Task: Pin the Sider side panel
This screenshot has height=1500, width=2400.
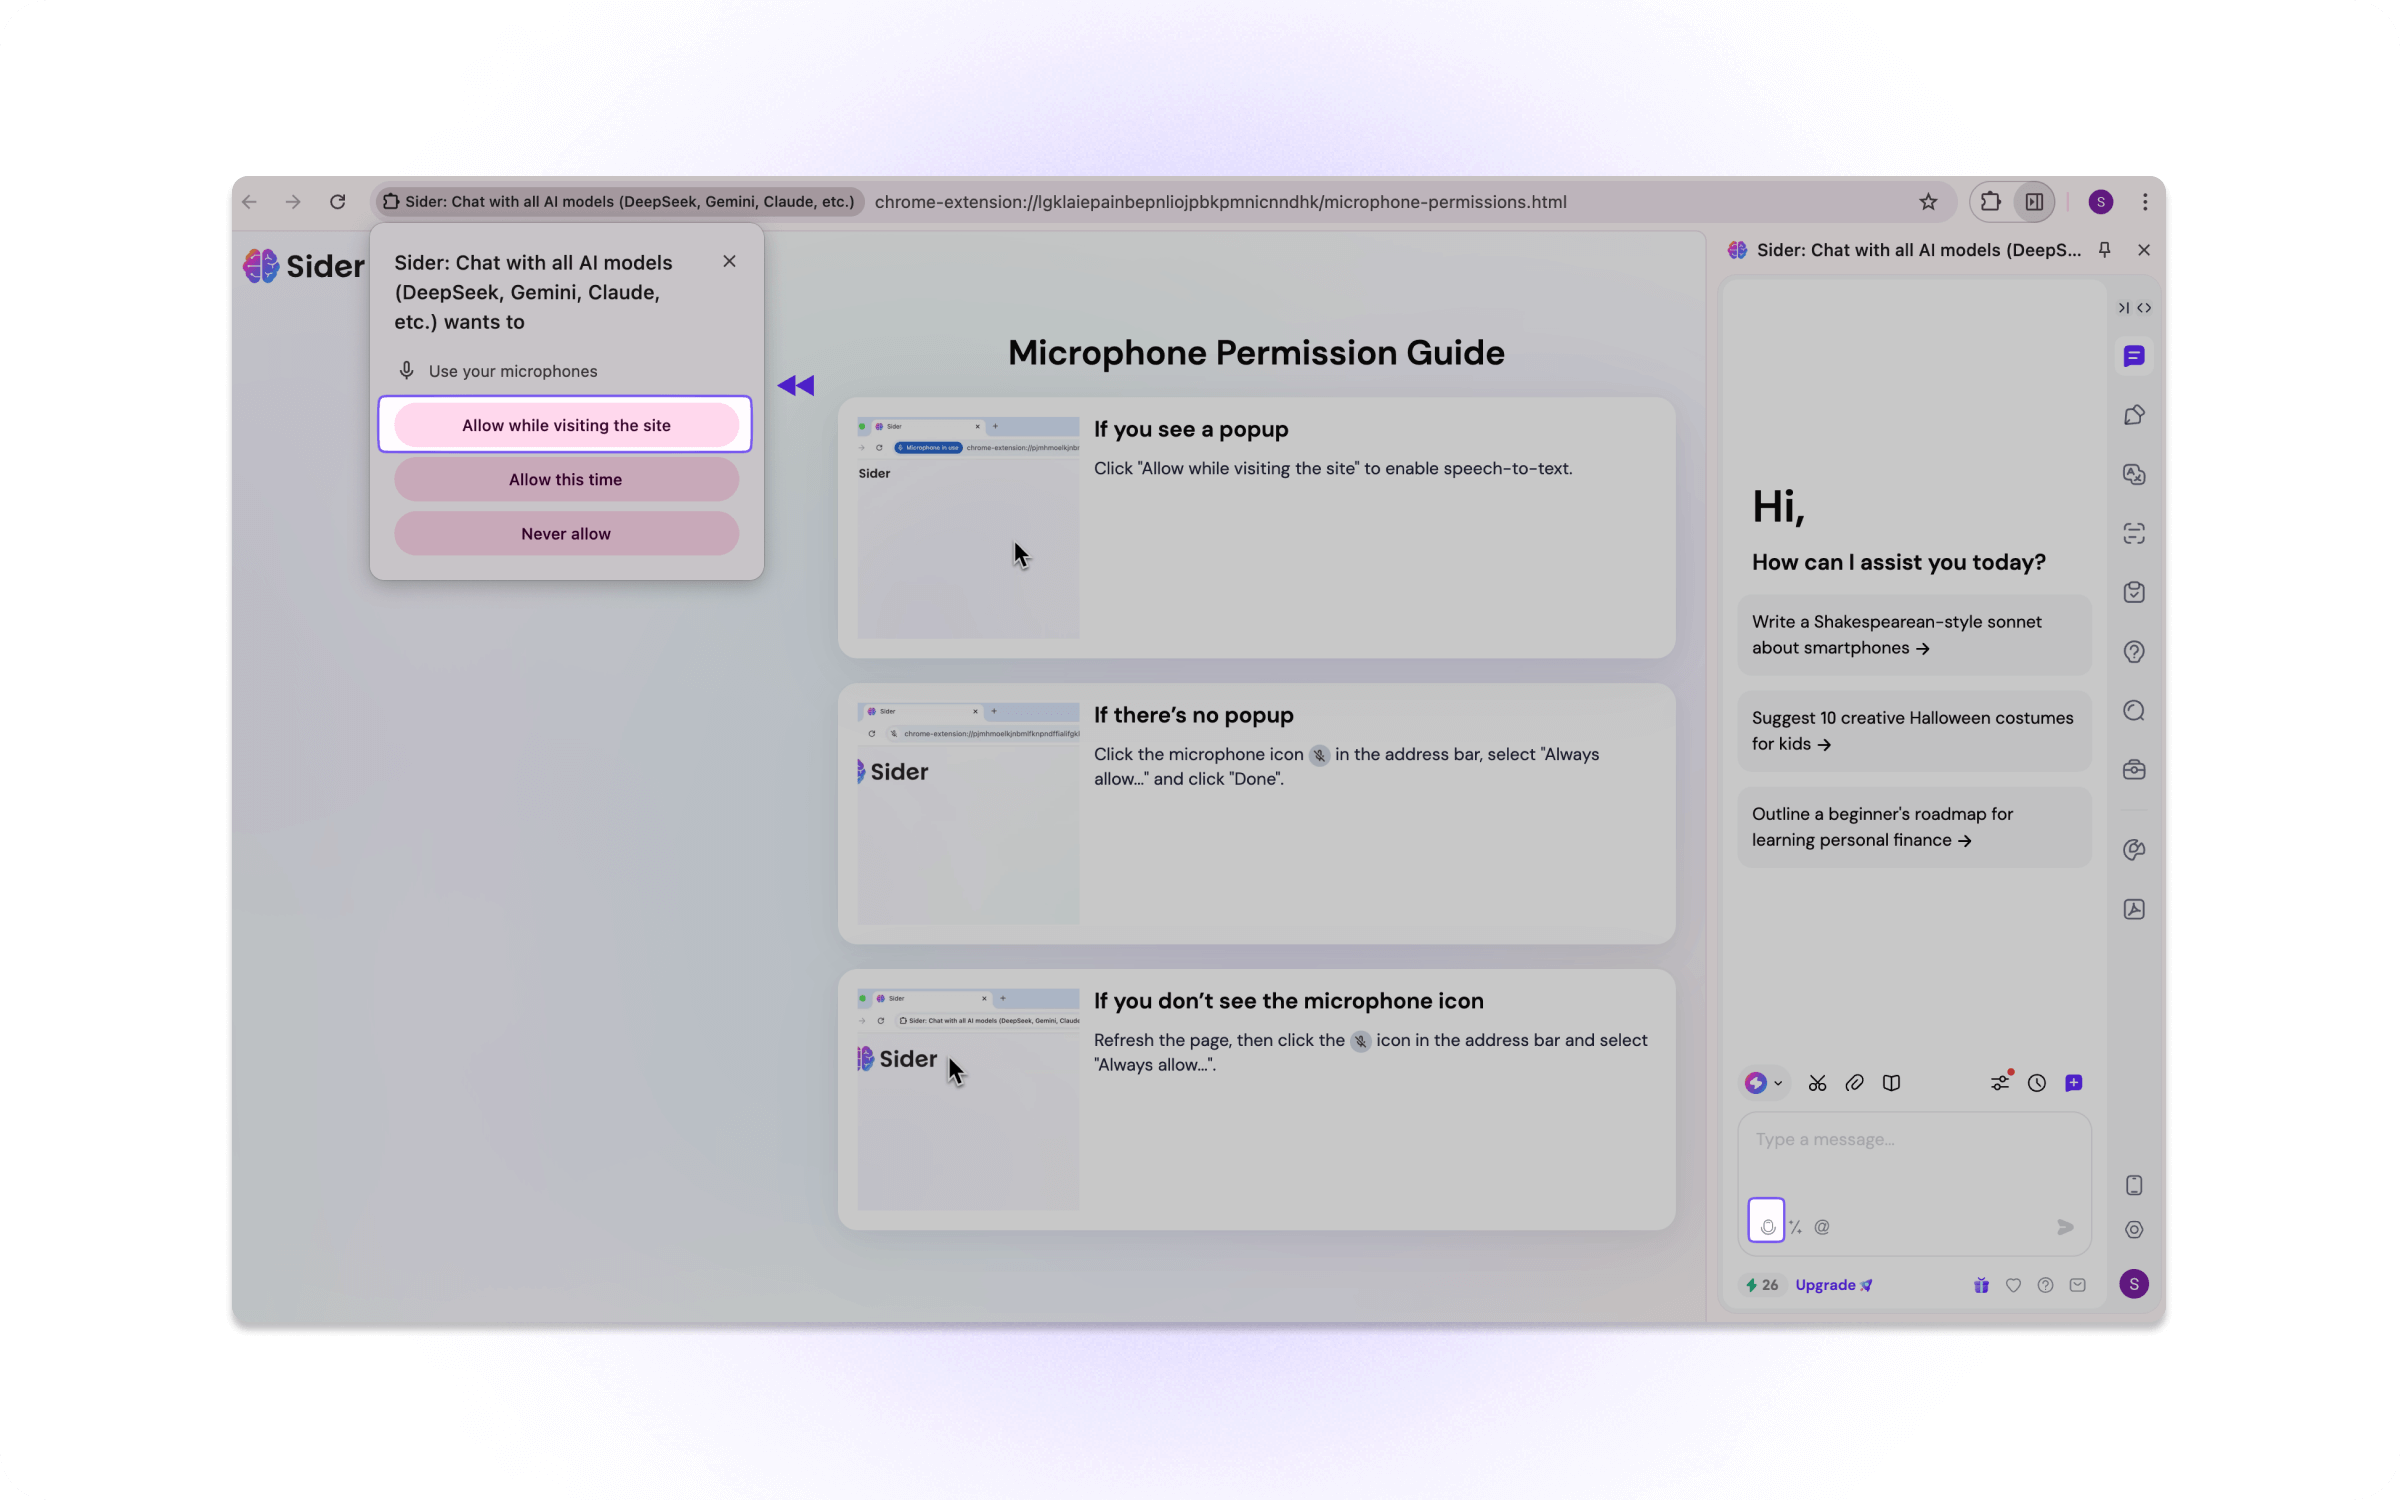Action: 2105,250
